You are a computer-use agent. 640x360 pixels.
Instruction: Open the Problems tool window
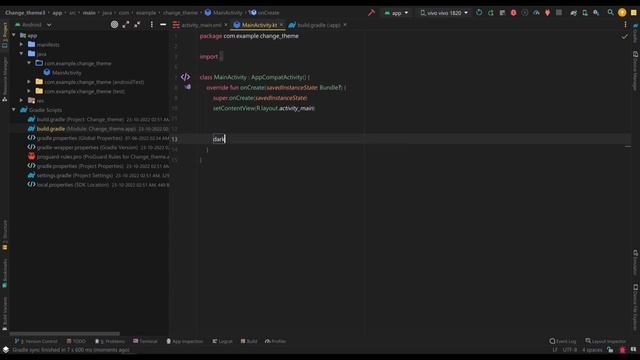(x=110, y=341)
